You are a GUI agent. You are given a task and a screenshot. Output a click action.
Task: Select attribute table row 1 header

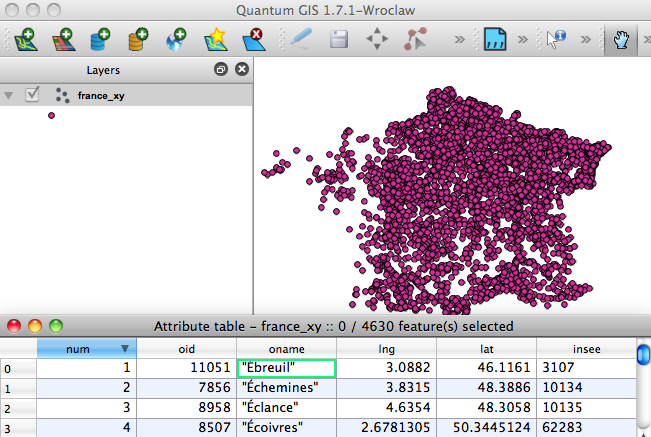coord(18,388)
